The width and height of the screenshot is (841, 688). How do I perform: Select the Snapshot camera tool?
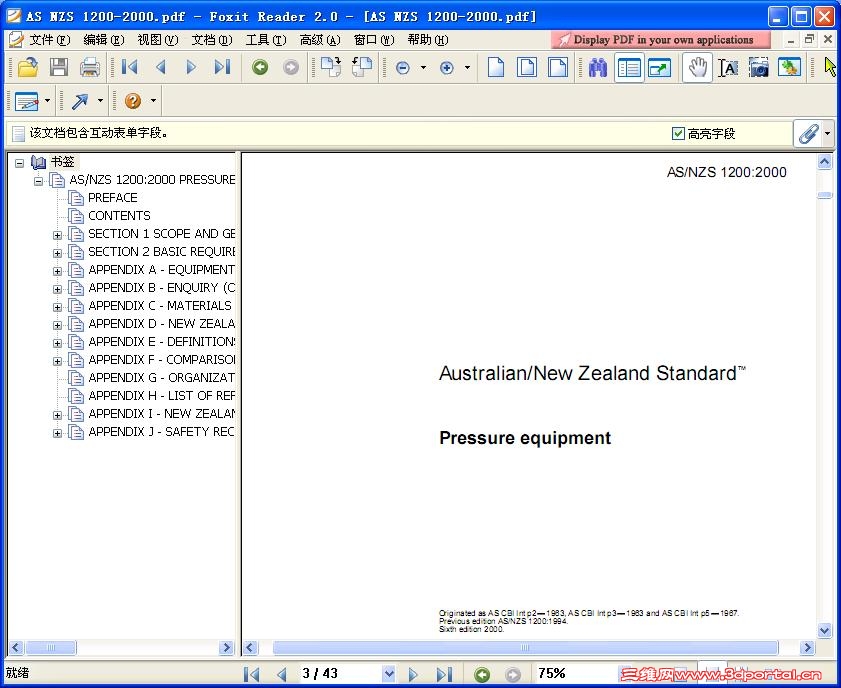tap(758, 68)
